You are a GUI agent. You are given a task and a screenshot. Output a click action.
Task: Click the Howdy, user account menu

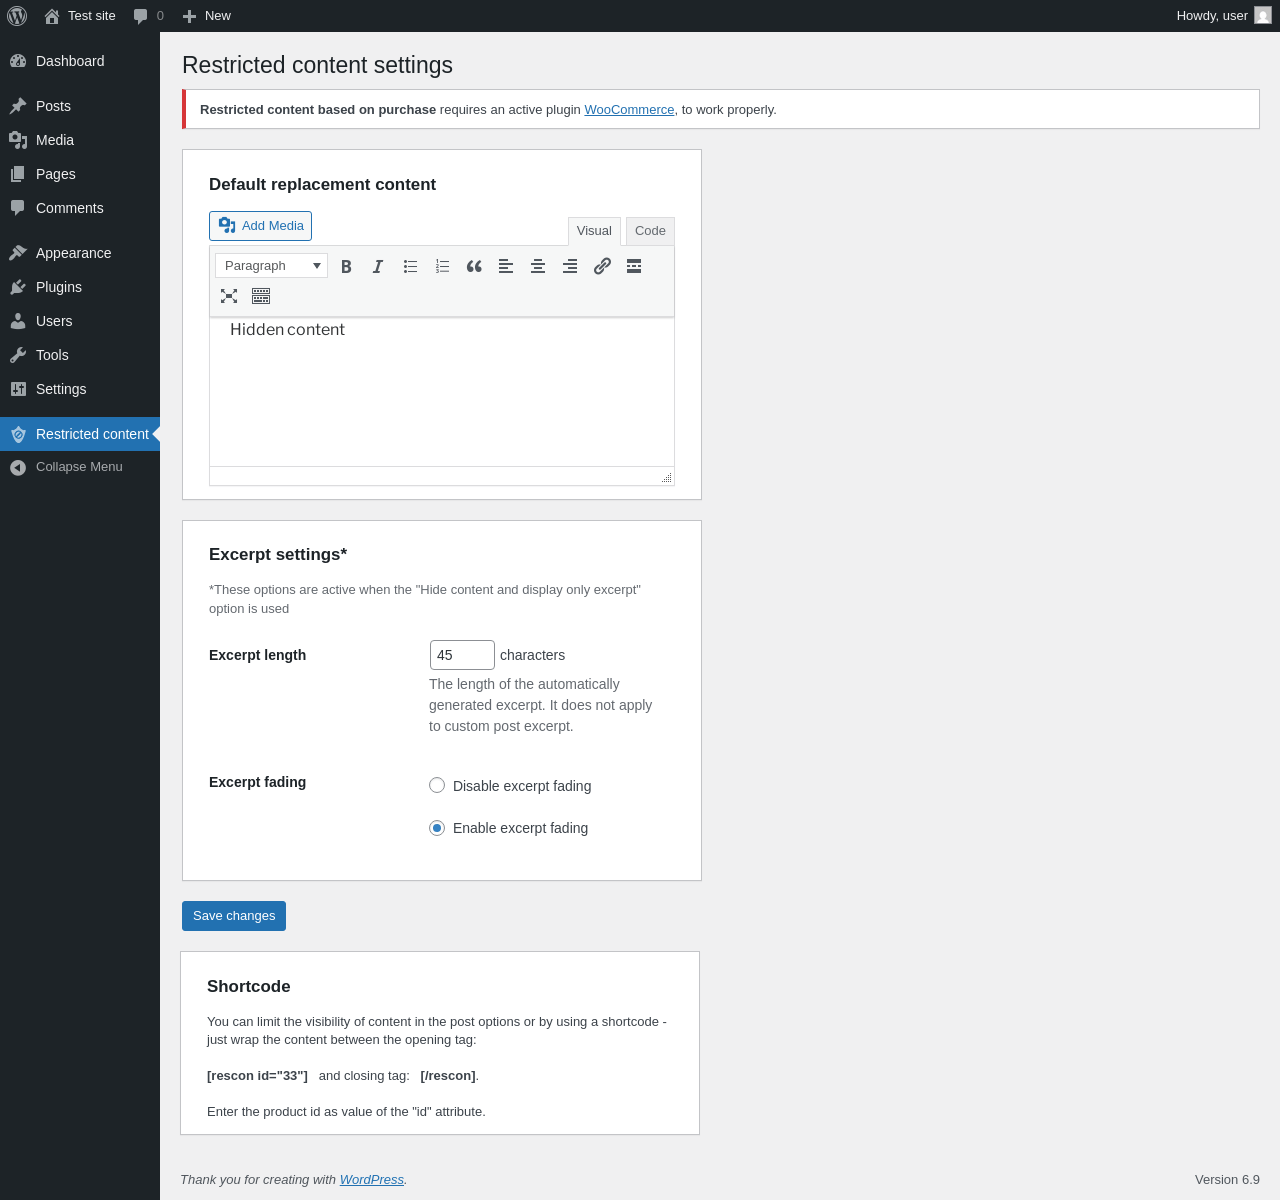coord(1224,16)
